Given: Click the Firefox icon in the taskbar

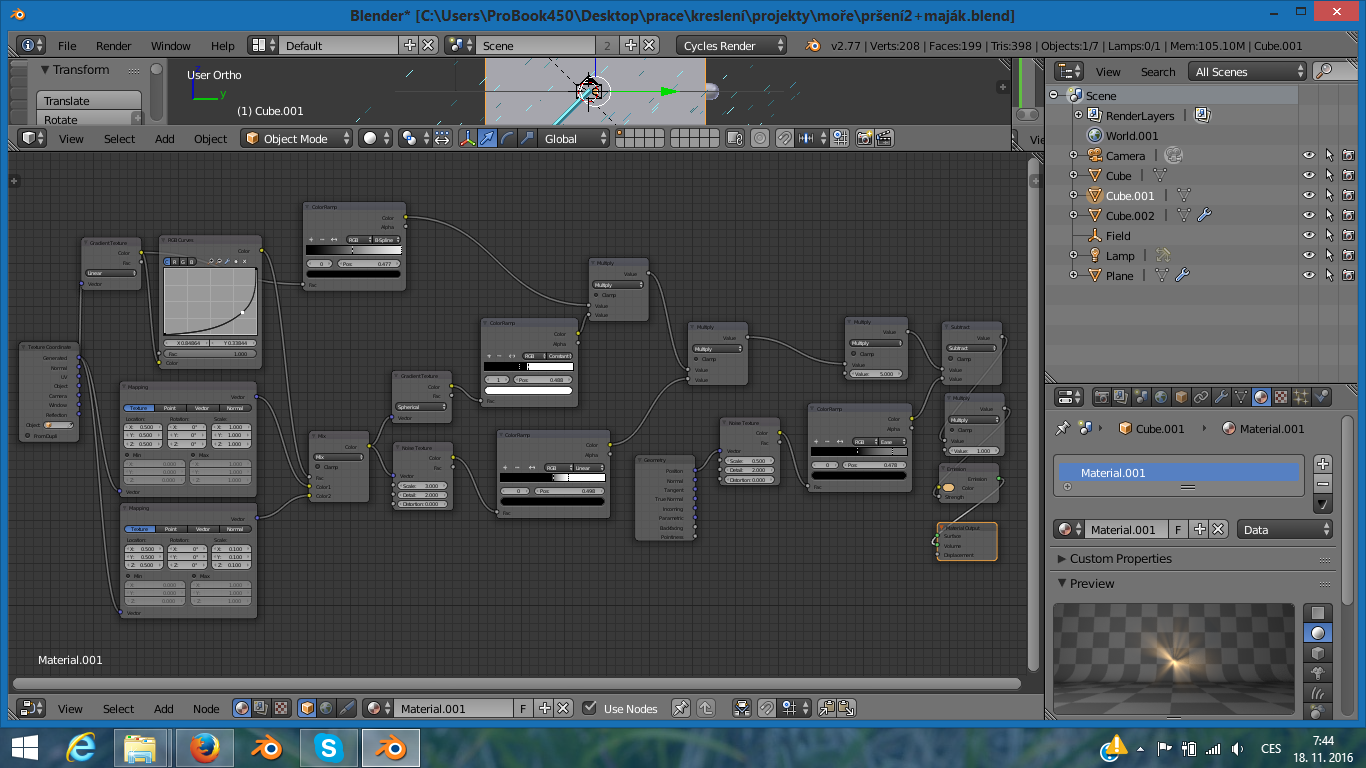Looking at the screenshot, I should (x=203, y=748).
